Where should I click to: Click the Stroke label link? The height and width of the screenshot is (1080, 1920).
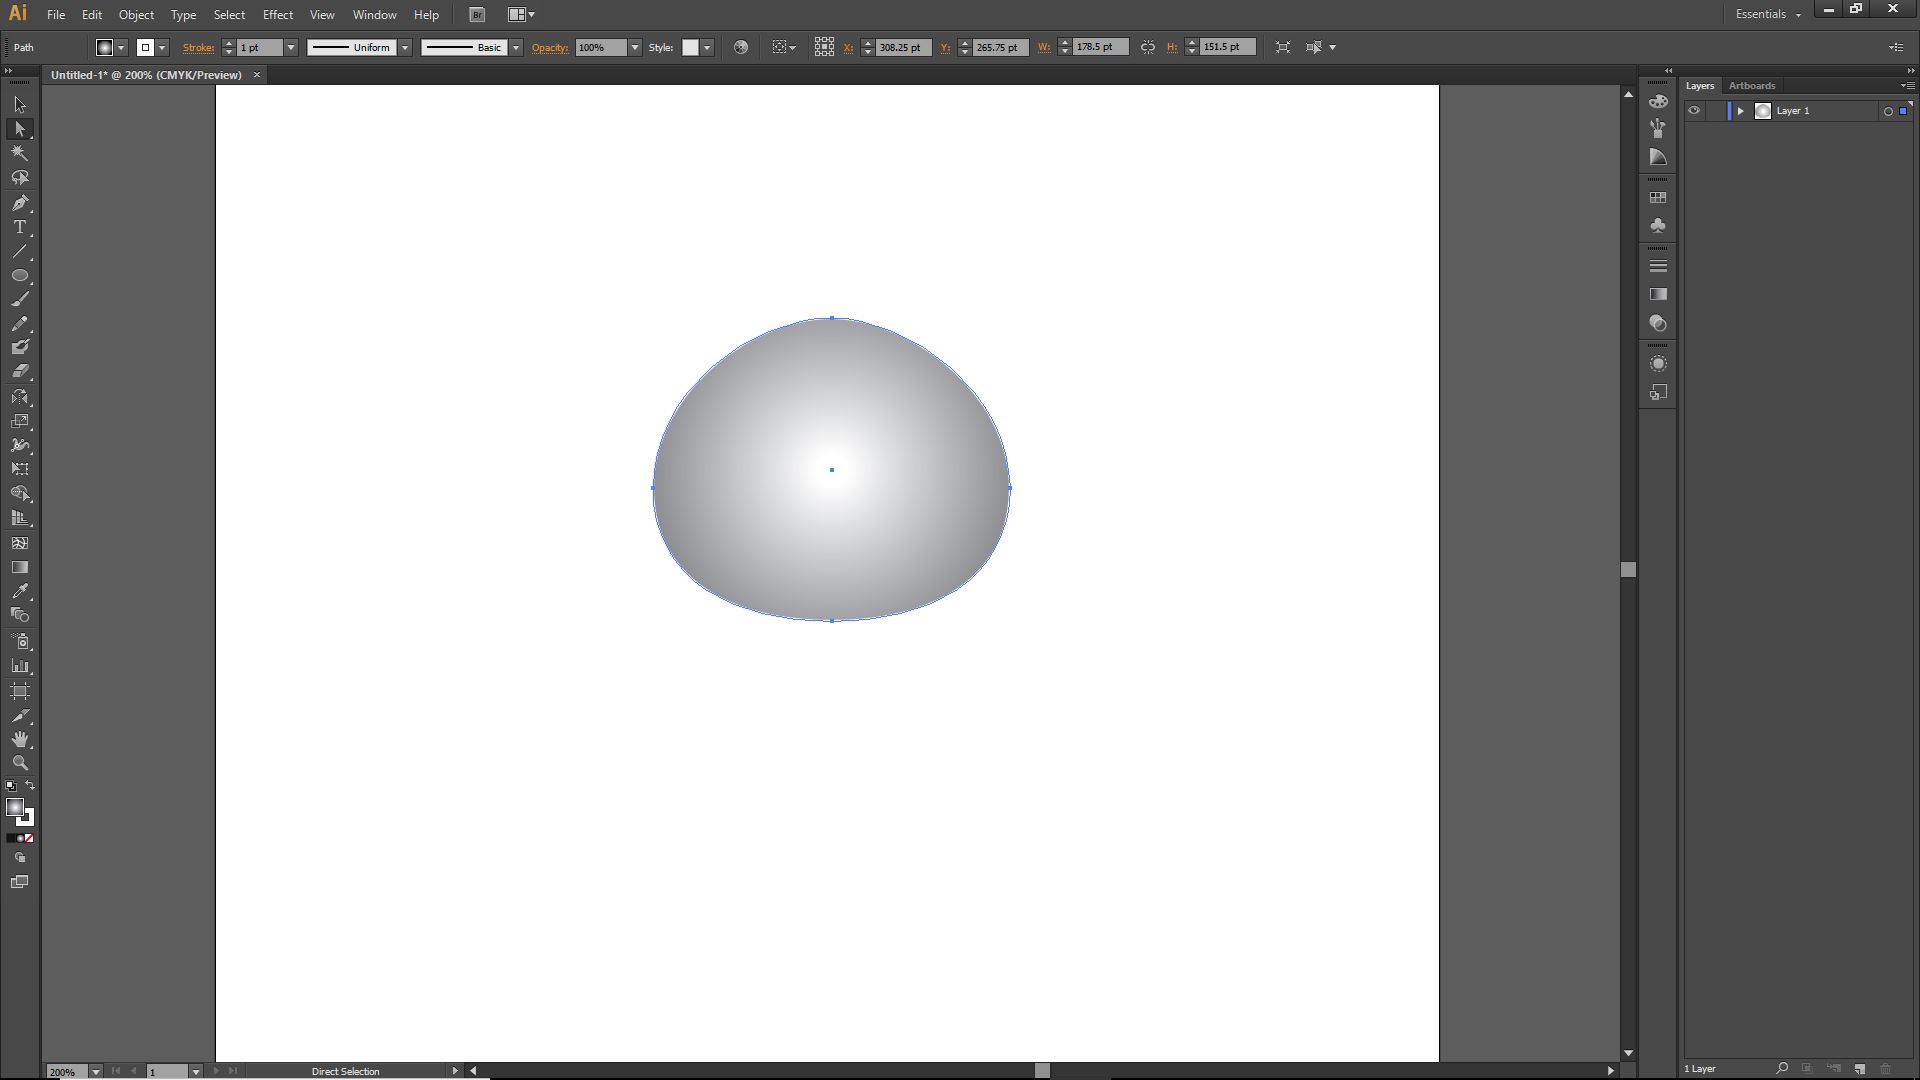coord(198,47)
